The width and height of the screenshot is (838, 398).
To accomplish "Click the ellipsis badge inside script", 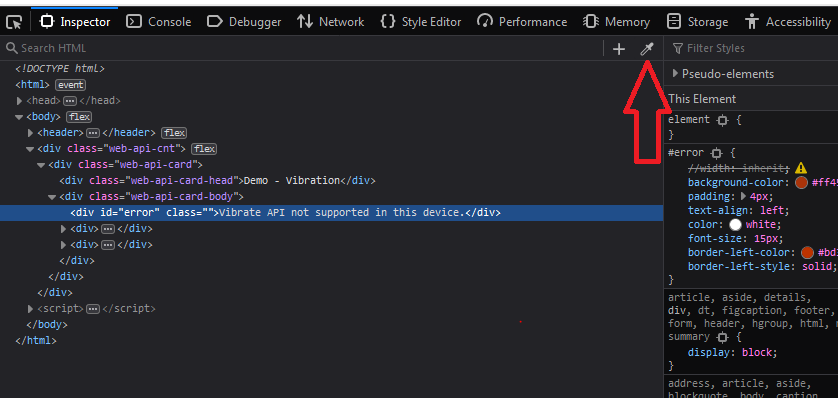I will pos(93,309).
